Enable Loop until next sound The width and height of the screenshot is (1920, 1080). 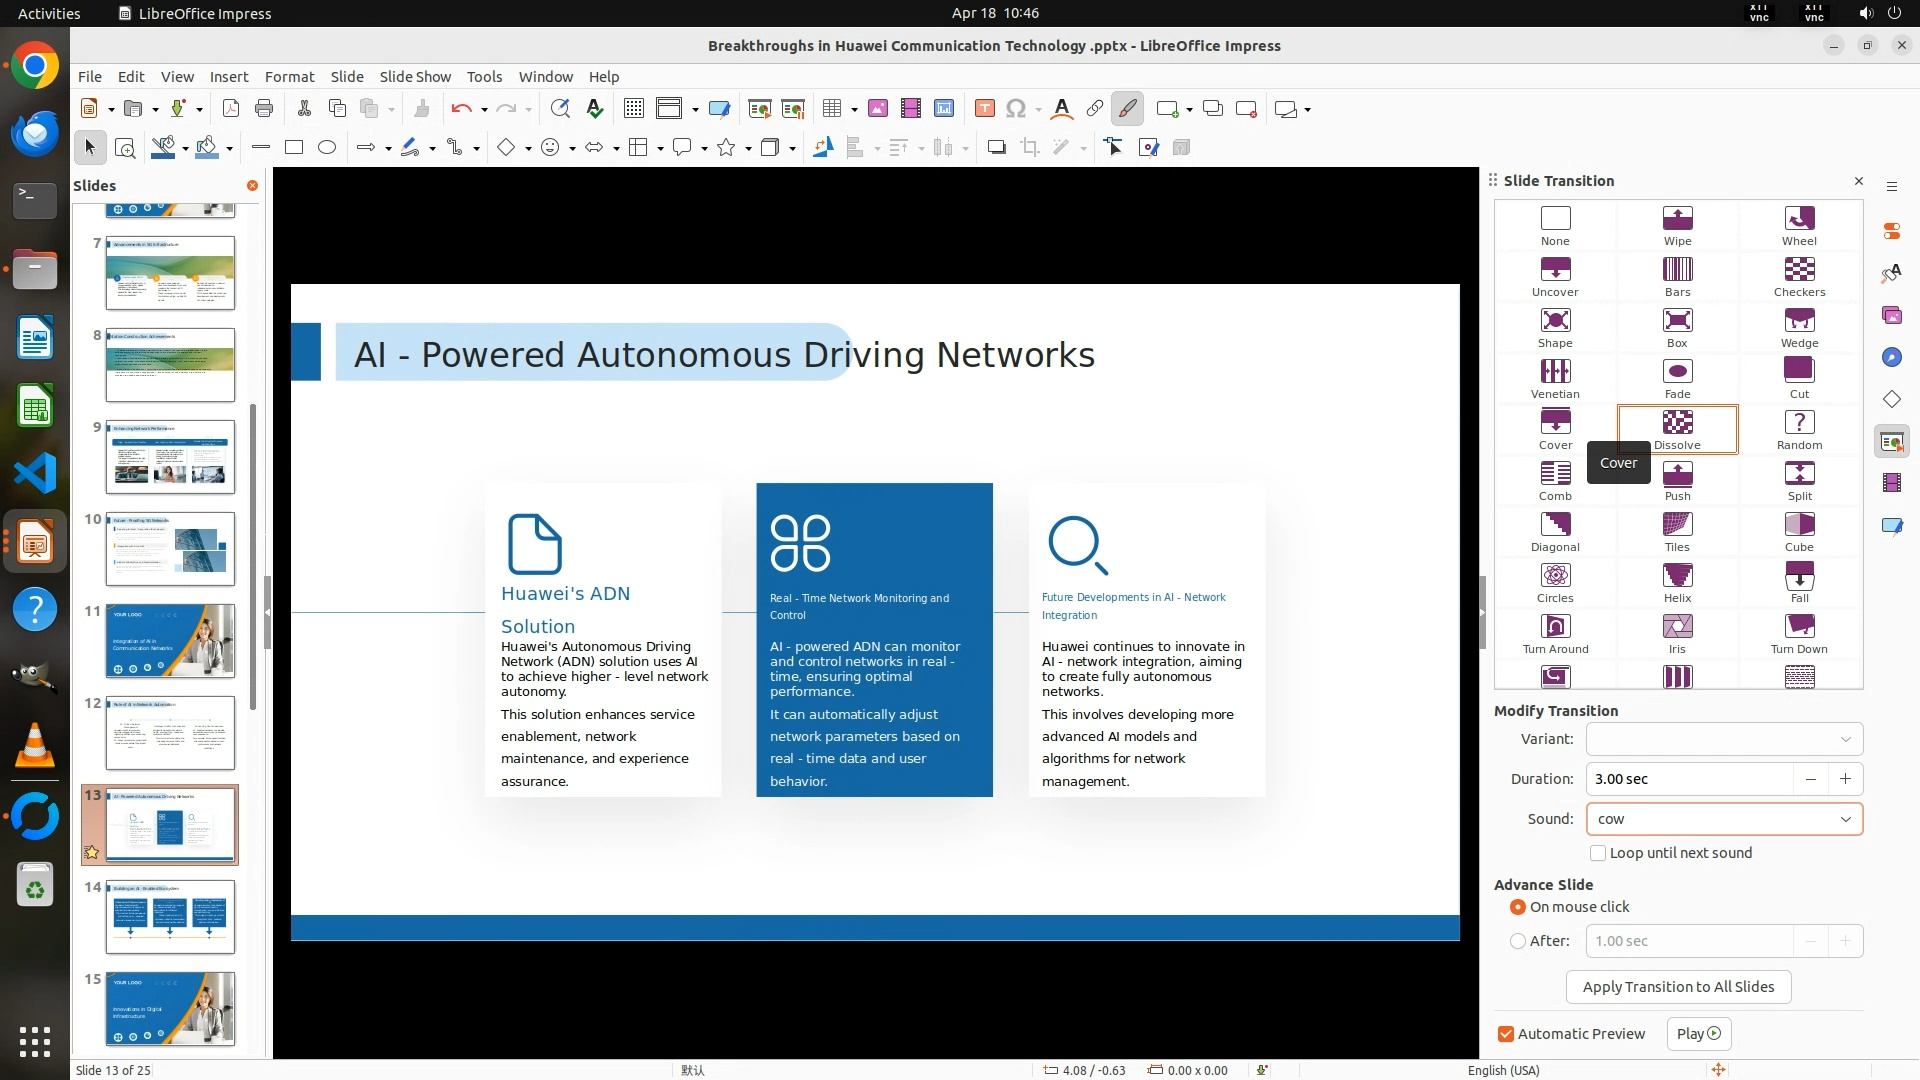[1598, 853]
